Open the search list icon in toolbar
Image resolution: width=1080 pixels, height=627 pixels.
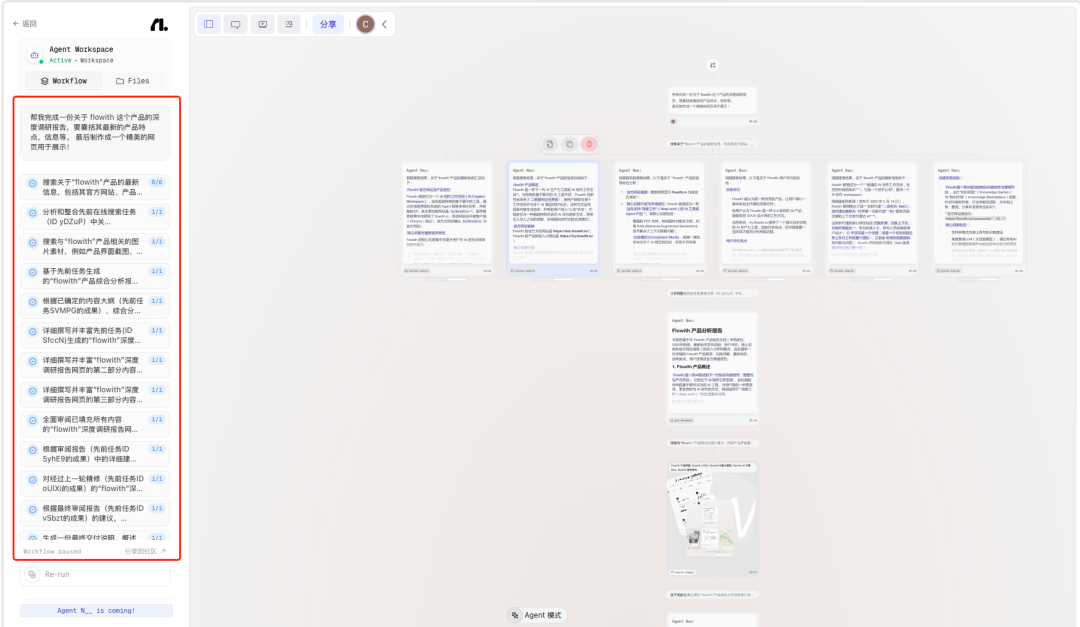coord(289,24)
